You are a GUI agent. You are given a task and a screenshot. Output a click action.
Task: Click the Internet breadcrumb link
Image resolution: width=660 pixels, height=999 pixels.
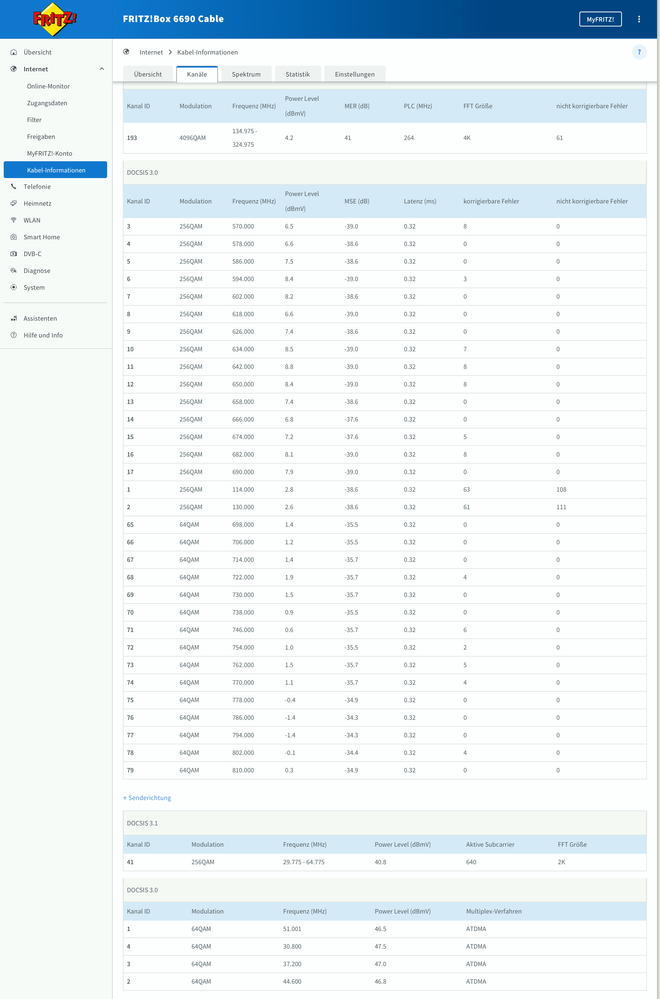pos(151,52)
